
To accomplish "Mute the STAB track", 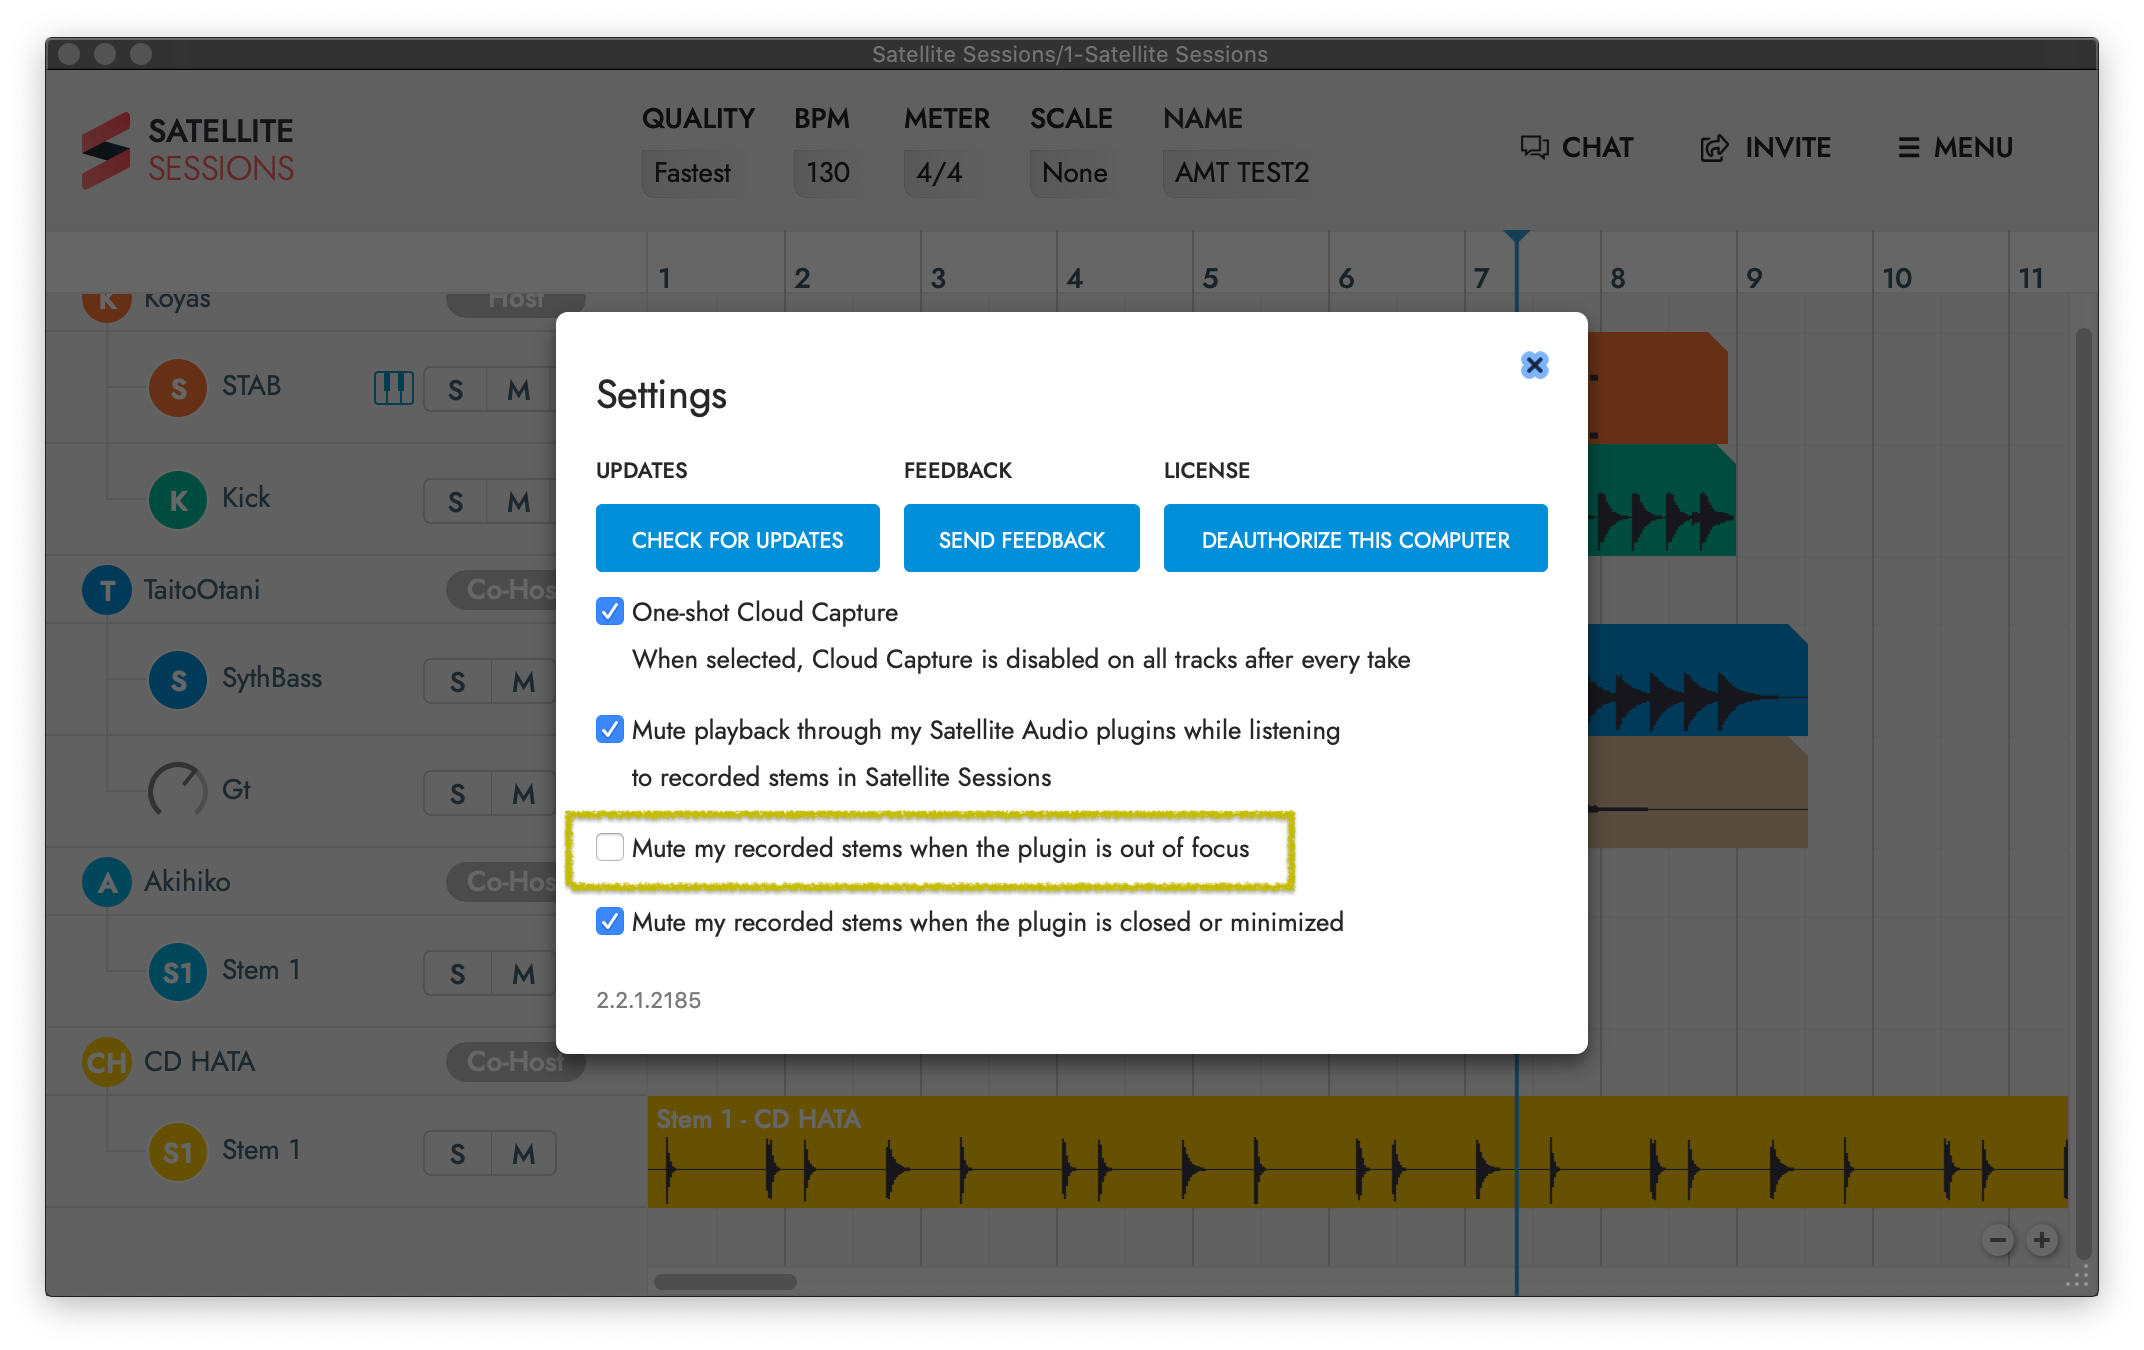I will 519,390.
